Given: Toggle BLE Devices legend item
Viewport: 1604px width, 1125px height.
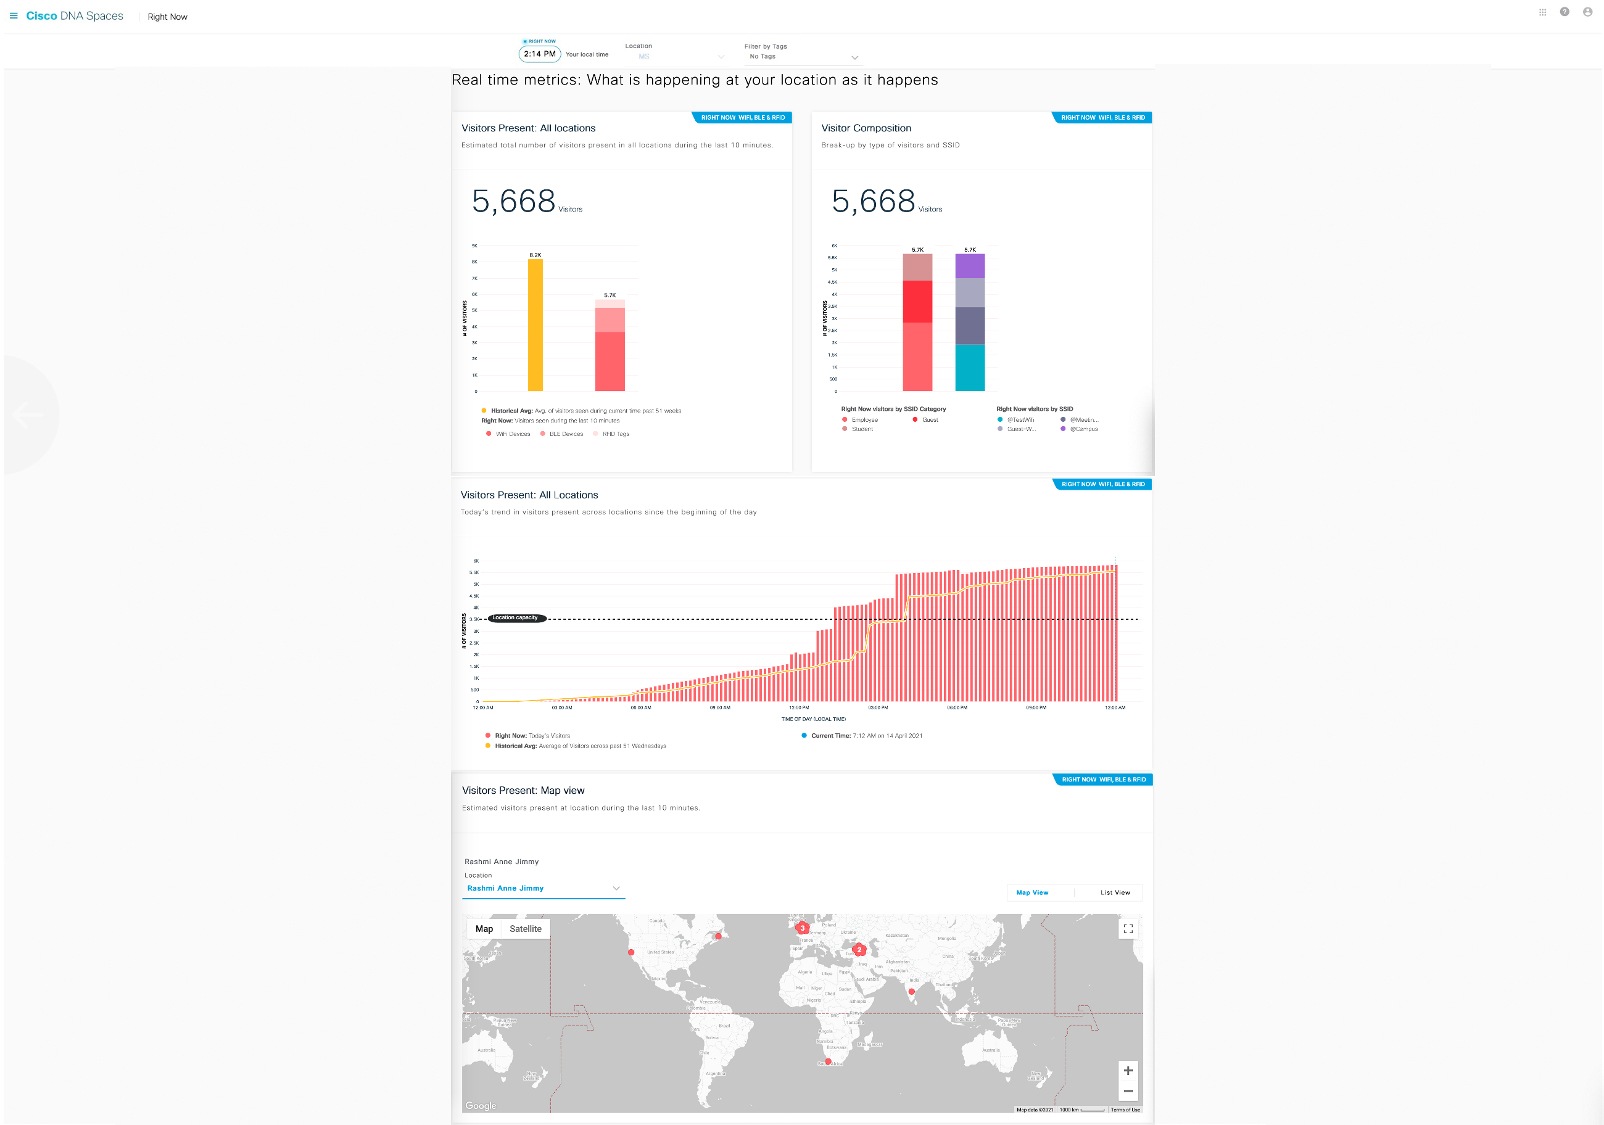Looking at the screenshot, I should pos(561,434).
